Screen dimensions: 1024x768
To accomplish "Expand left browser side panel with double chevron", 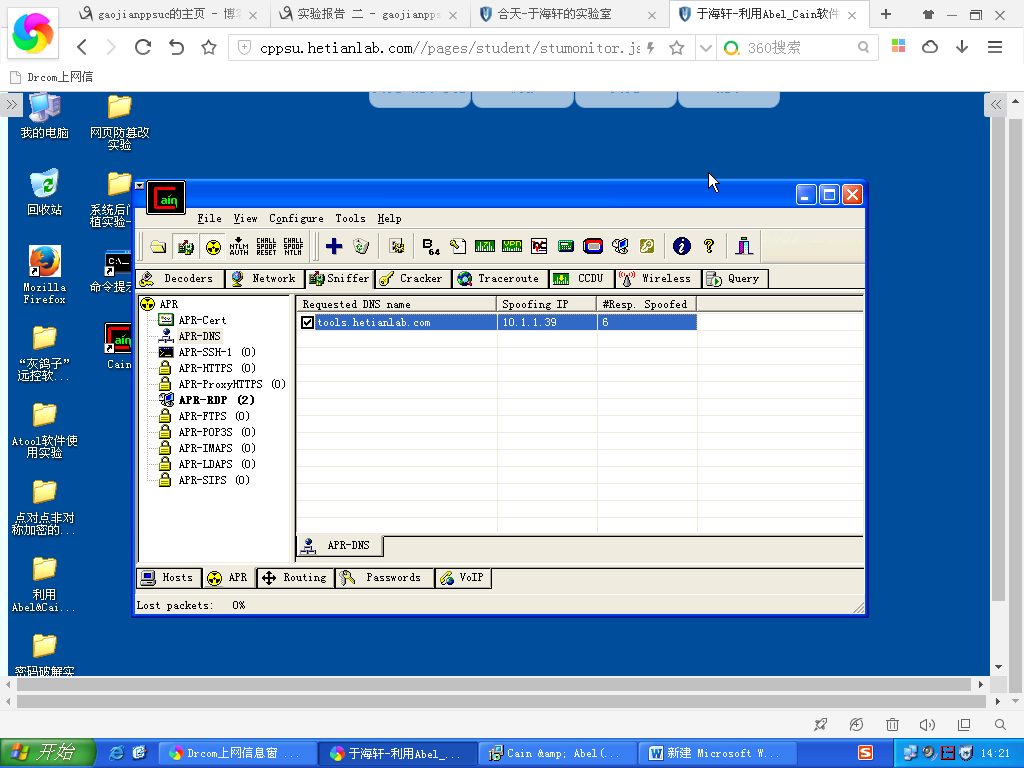I will (x=12, y=104).
